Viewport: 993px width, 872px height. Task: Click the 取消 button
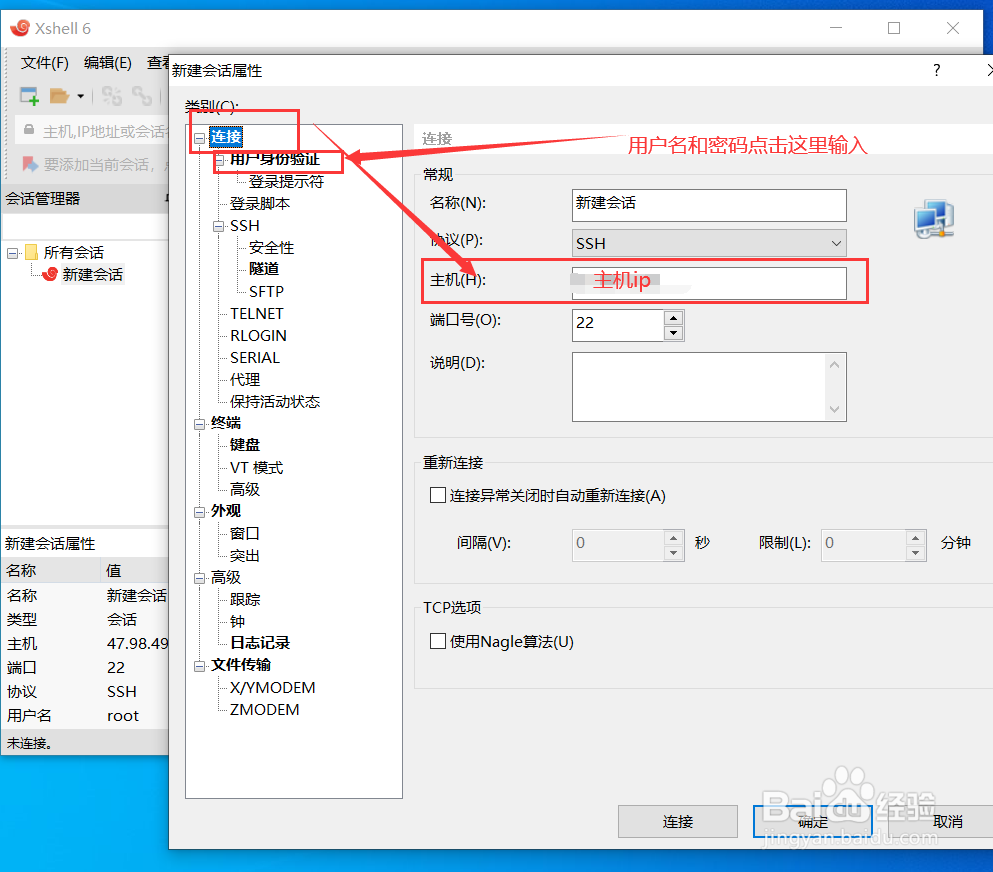point(947,821)
